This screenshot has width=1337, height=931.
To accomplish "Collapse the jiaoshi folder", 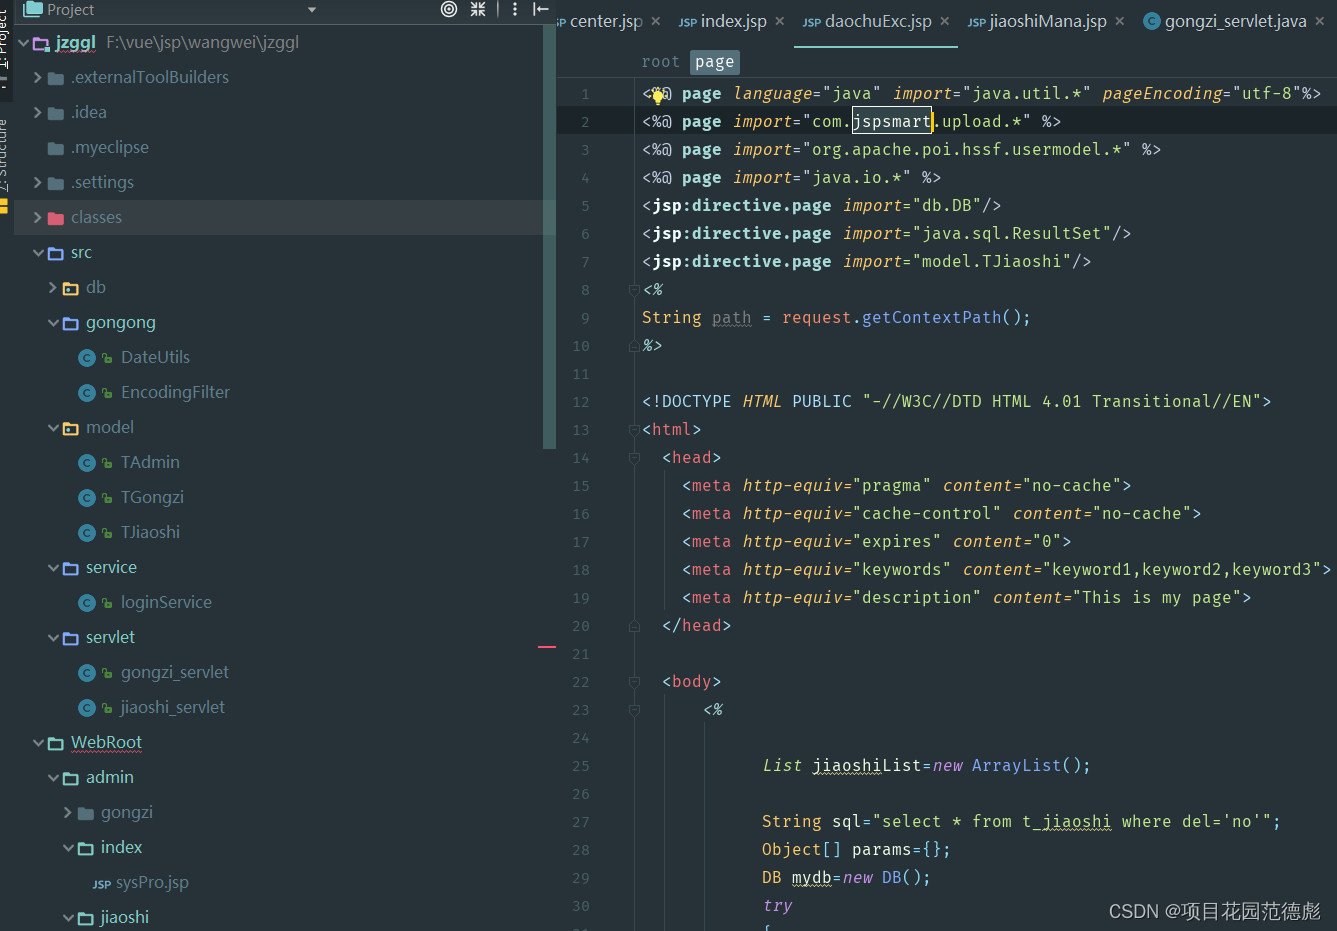I will click(x=68, y=918).
